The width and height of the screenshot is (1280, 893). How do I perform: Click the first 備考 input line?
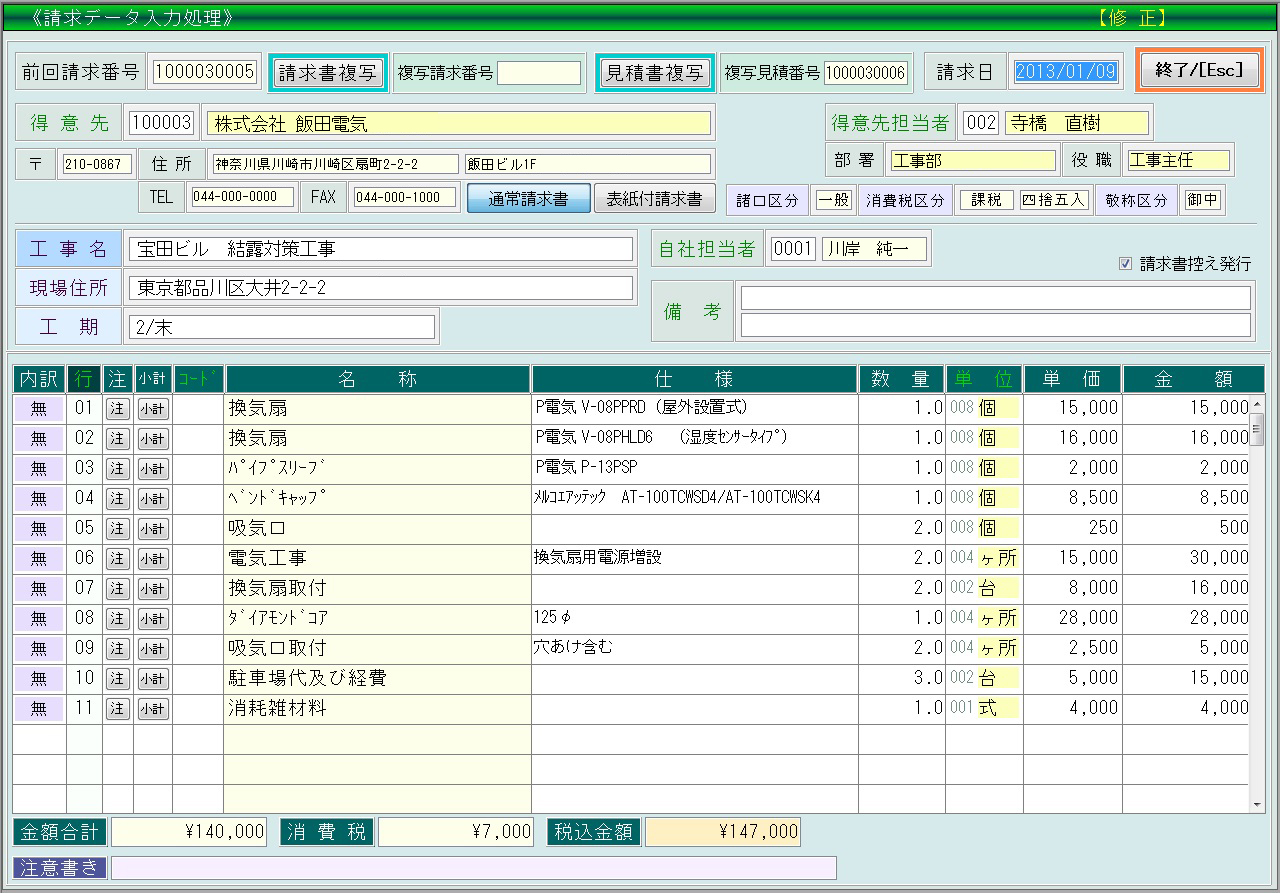click(x=996, y=298)
